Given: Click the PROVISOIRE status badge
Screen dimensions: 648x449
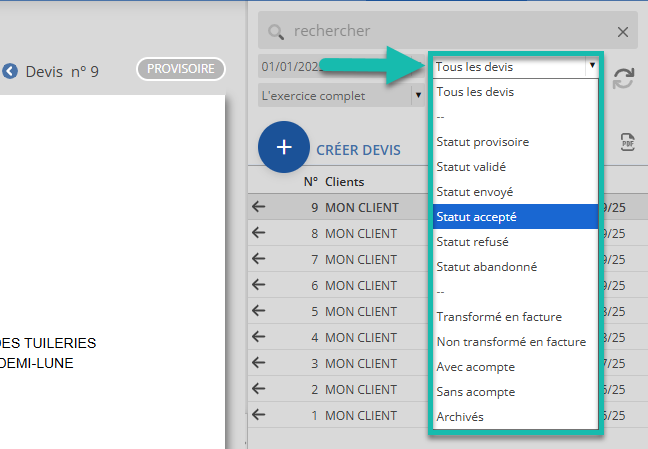Looking at the screenshot, I should click(x=181, y=69).
